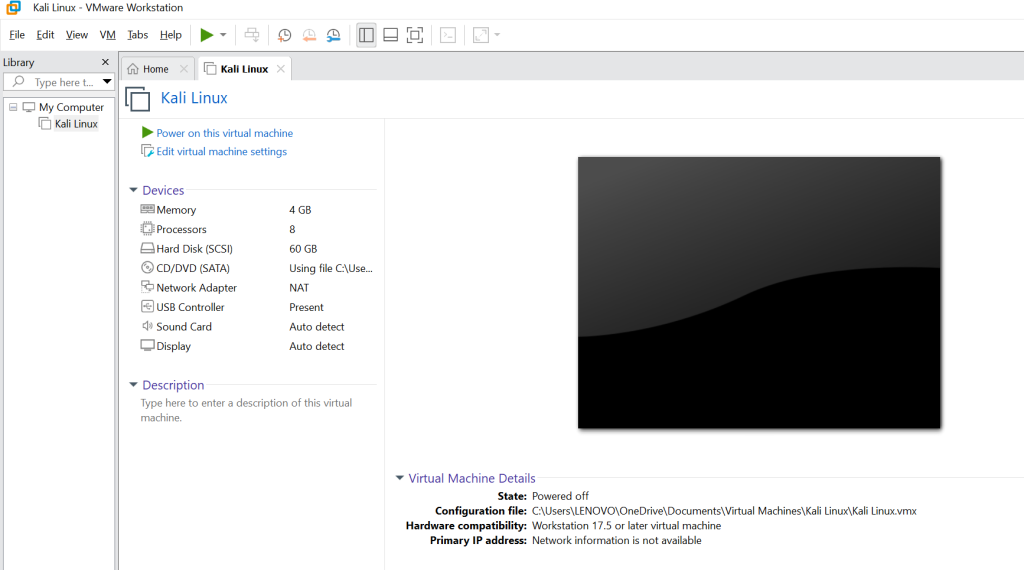Close the Library panel
Image resolution: width=1024 pixels, height=570 pixels.
click(106, 62)
